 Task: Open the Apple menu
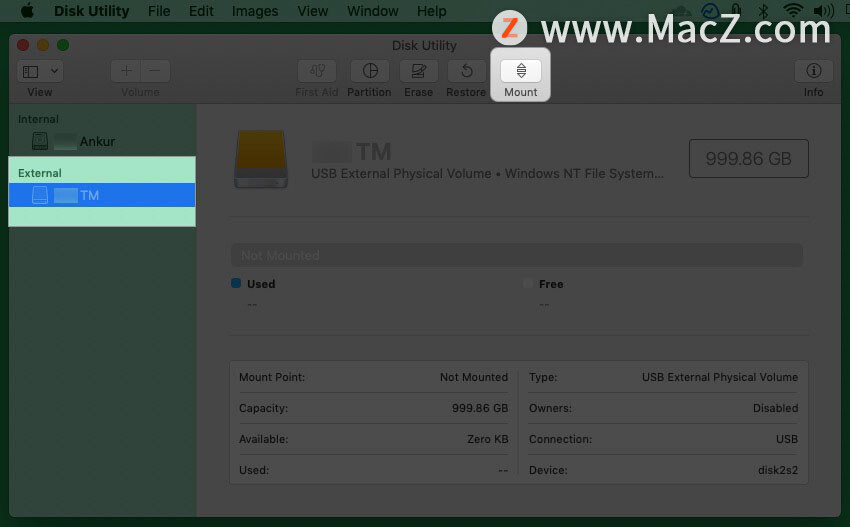pos(27,11)
